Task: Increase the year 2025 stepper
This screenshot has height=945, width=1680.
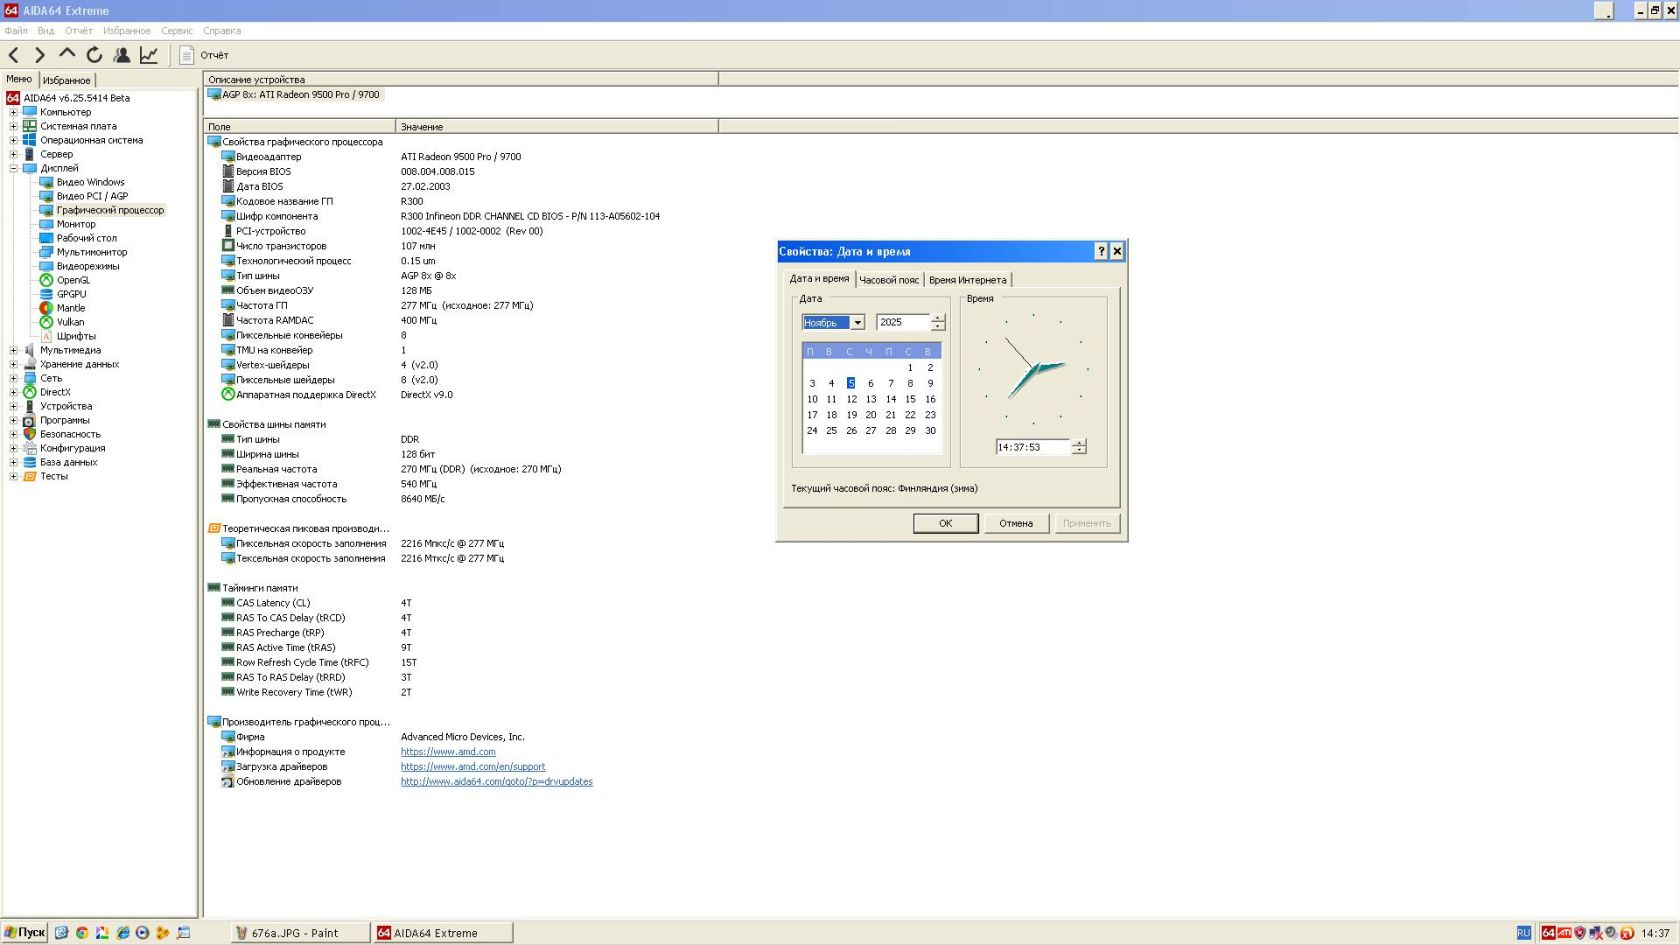Action: coord(938,318)
